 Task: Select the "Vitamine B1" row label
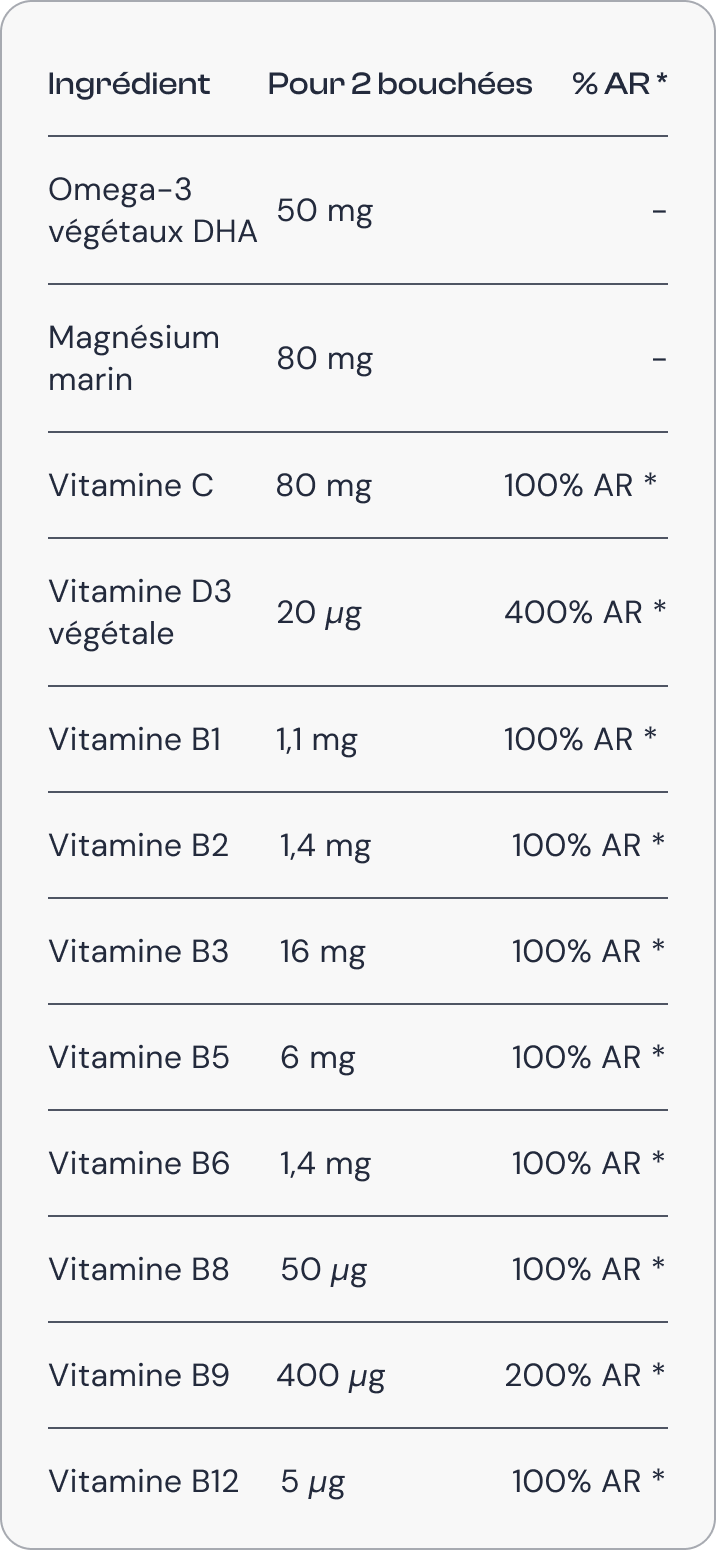[134, 740]
